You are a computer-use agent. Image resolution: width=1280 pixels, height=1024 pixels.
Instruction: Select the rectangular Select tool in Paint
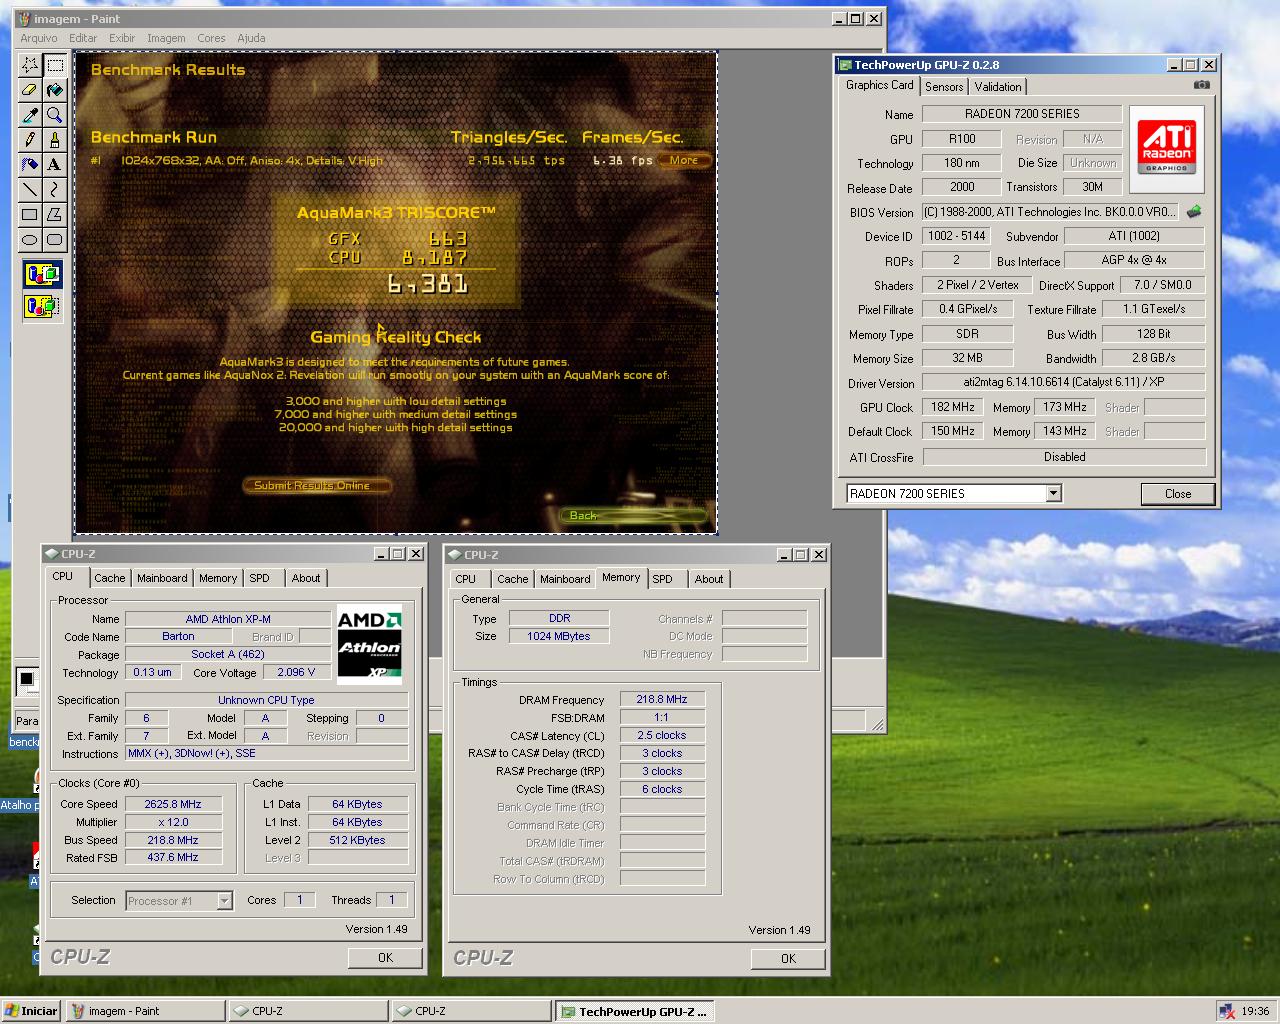55,65
